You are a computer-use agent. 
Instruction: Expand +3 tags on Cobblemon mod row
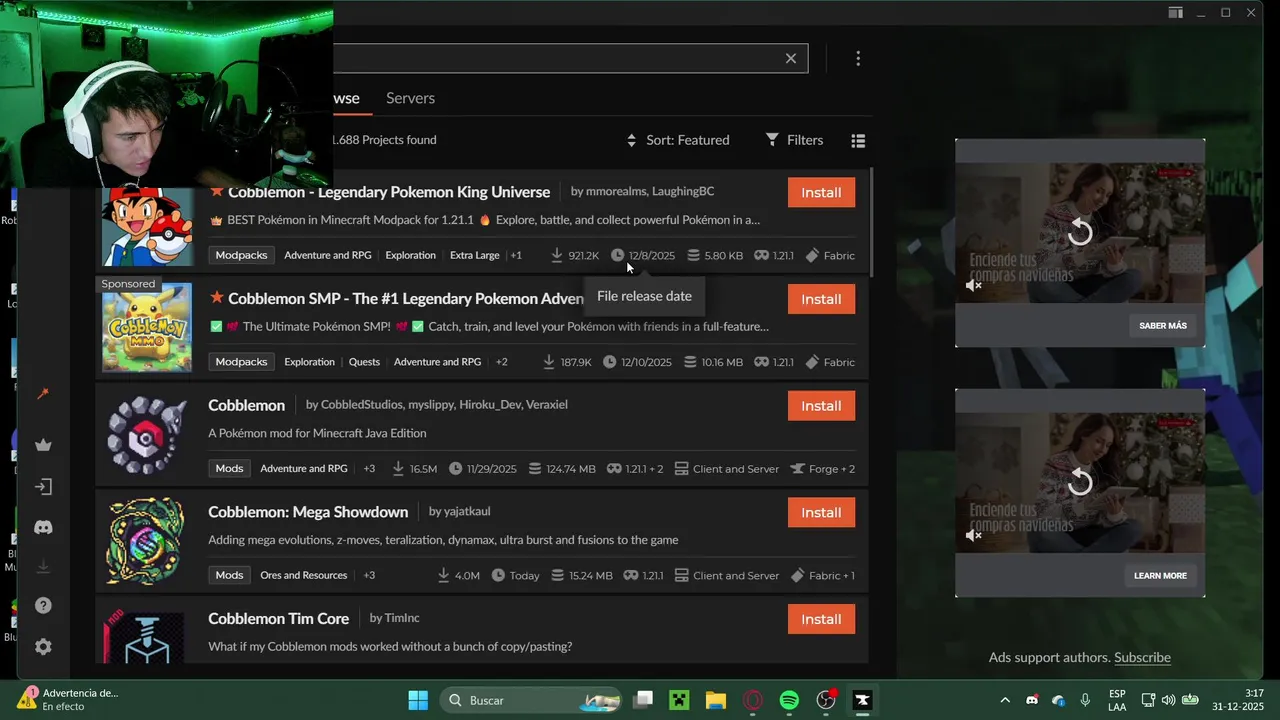pyautogui.click(x=369, y=469)
